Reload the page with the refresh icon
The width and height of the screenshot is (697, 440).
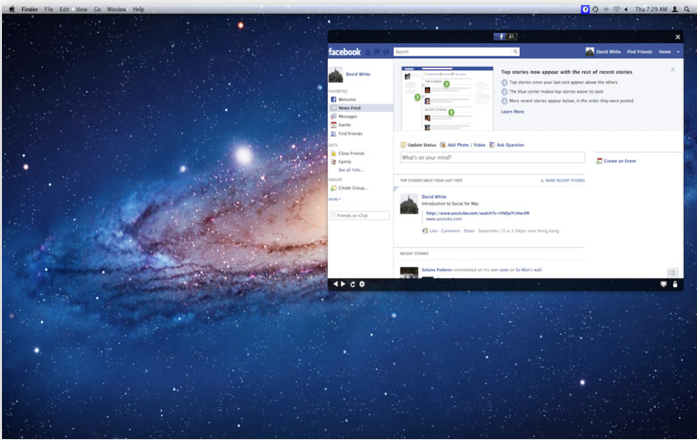pyautogui.click(x=353, y=284)
